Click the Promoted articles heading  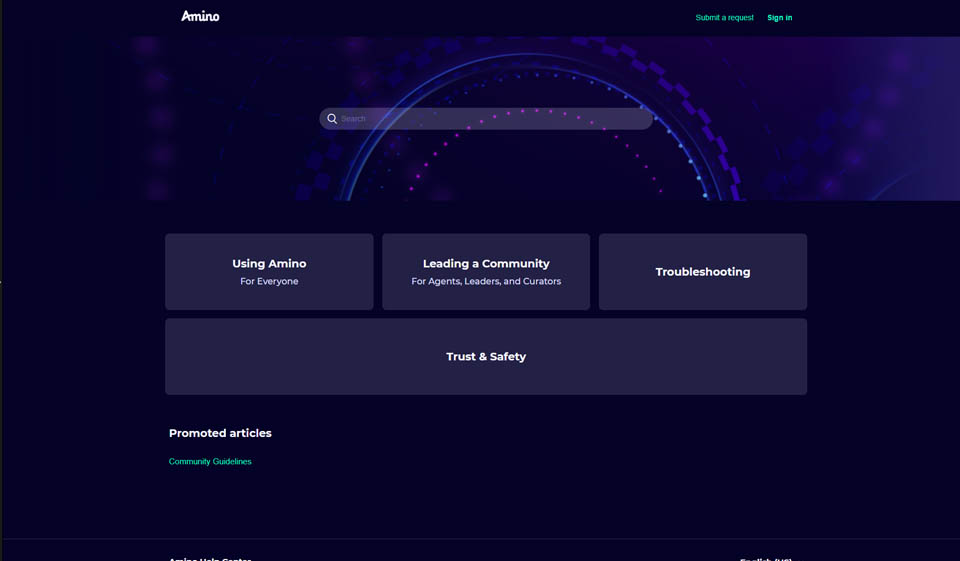pyautogui.click(x=220, y=433)
